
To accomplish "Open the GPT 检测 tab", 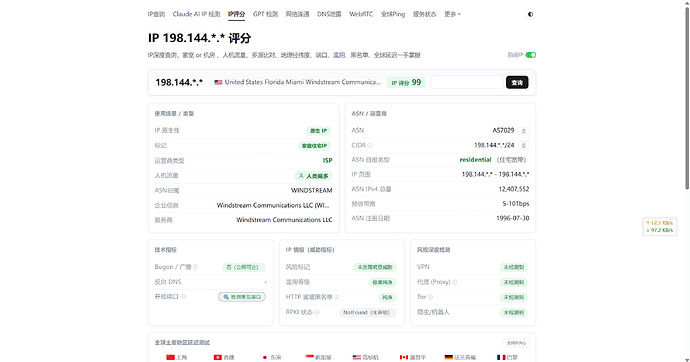I will point(265,14).
